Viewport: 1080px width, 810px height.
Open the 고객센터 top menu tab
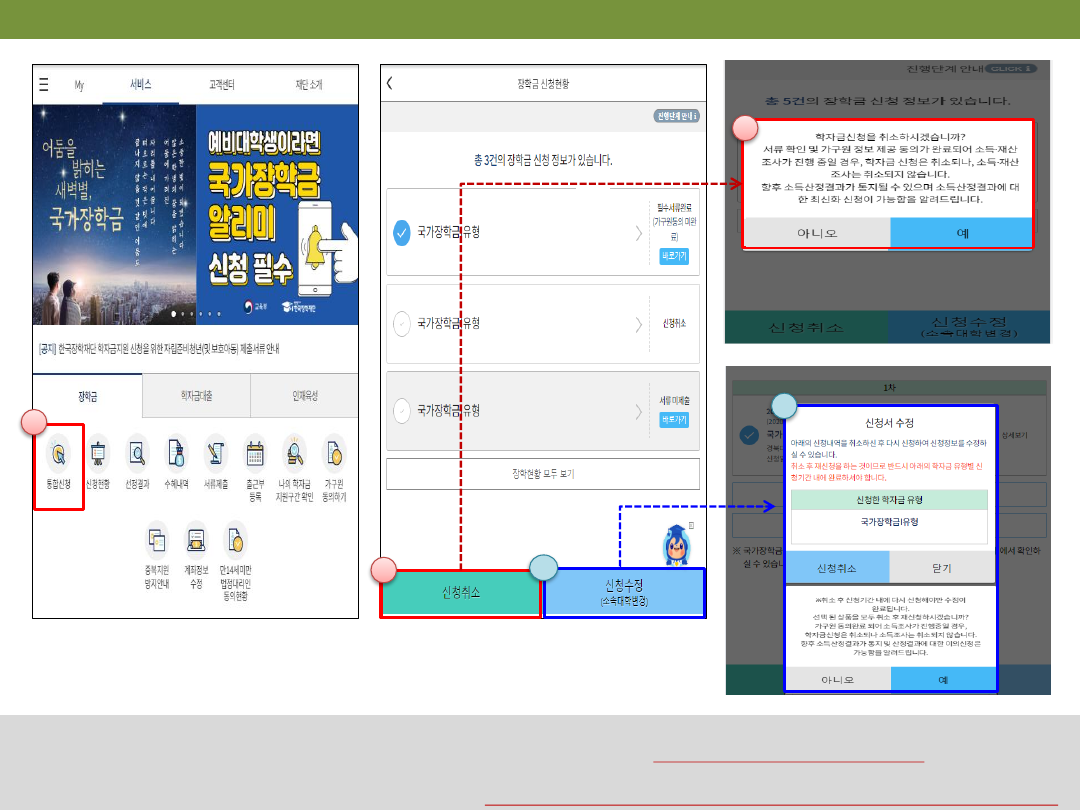(x=223, y=85)
